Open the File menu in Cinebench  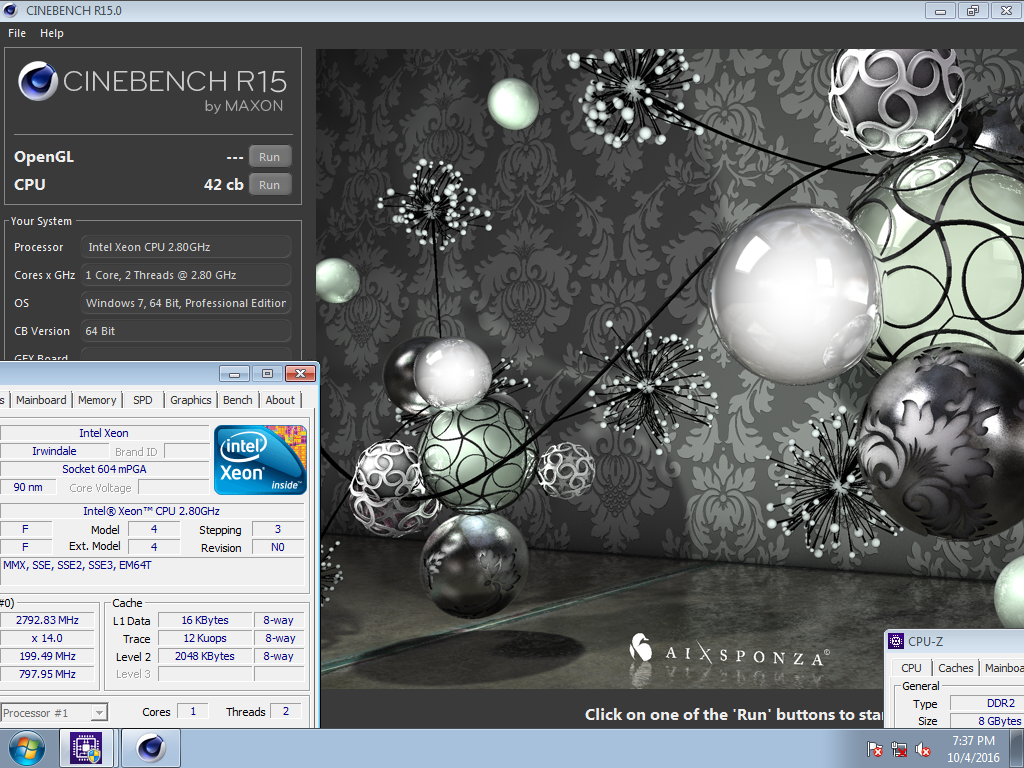click(17, 33)
